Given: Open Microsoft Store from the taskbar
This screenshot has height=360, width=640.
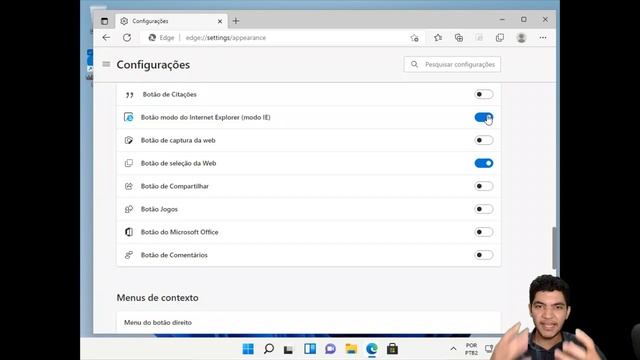Looking at the screenshot, I should click(x=392, y=349).
